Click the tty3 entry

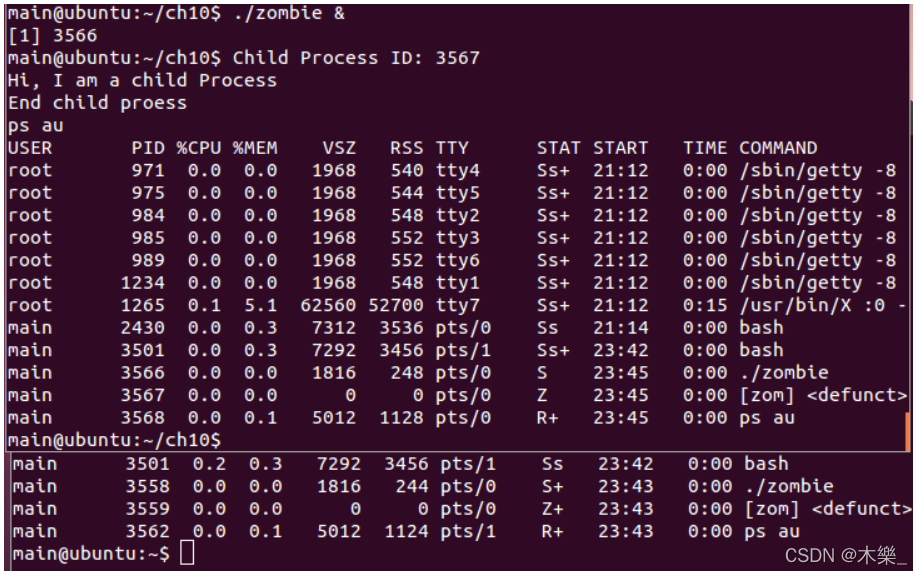(x=457, y=238)
